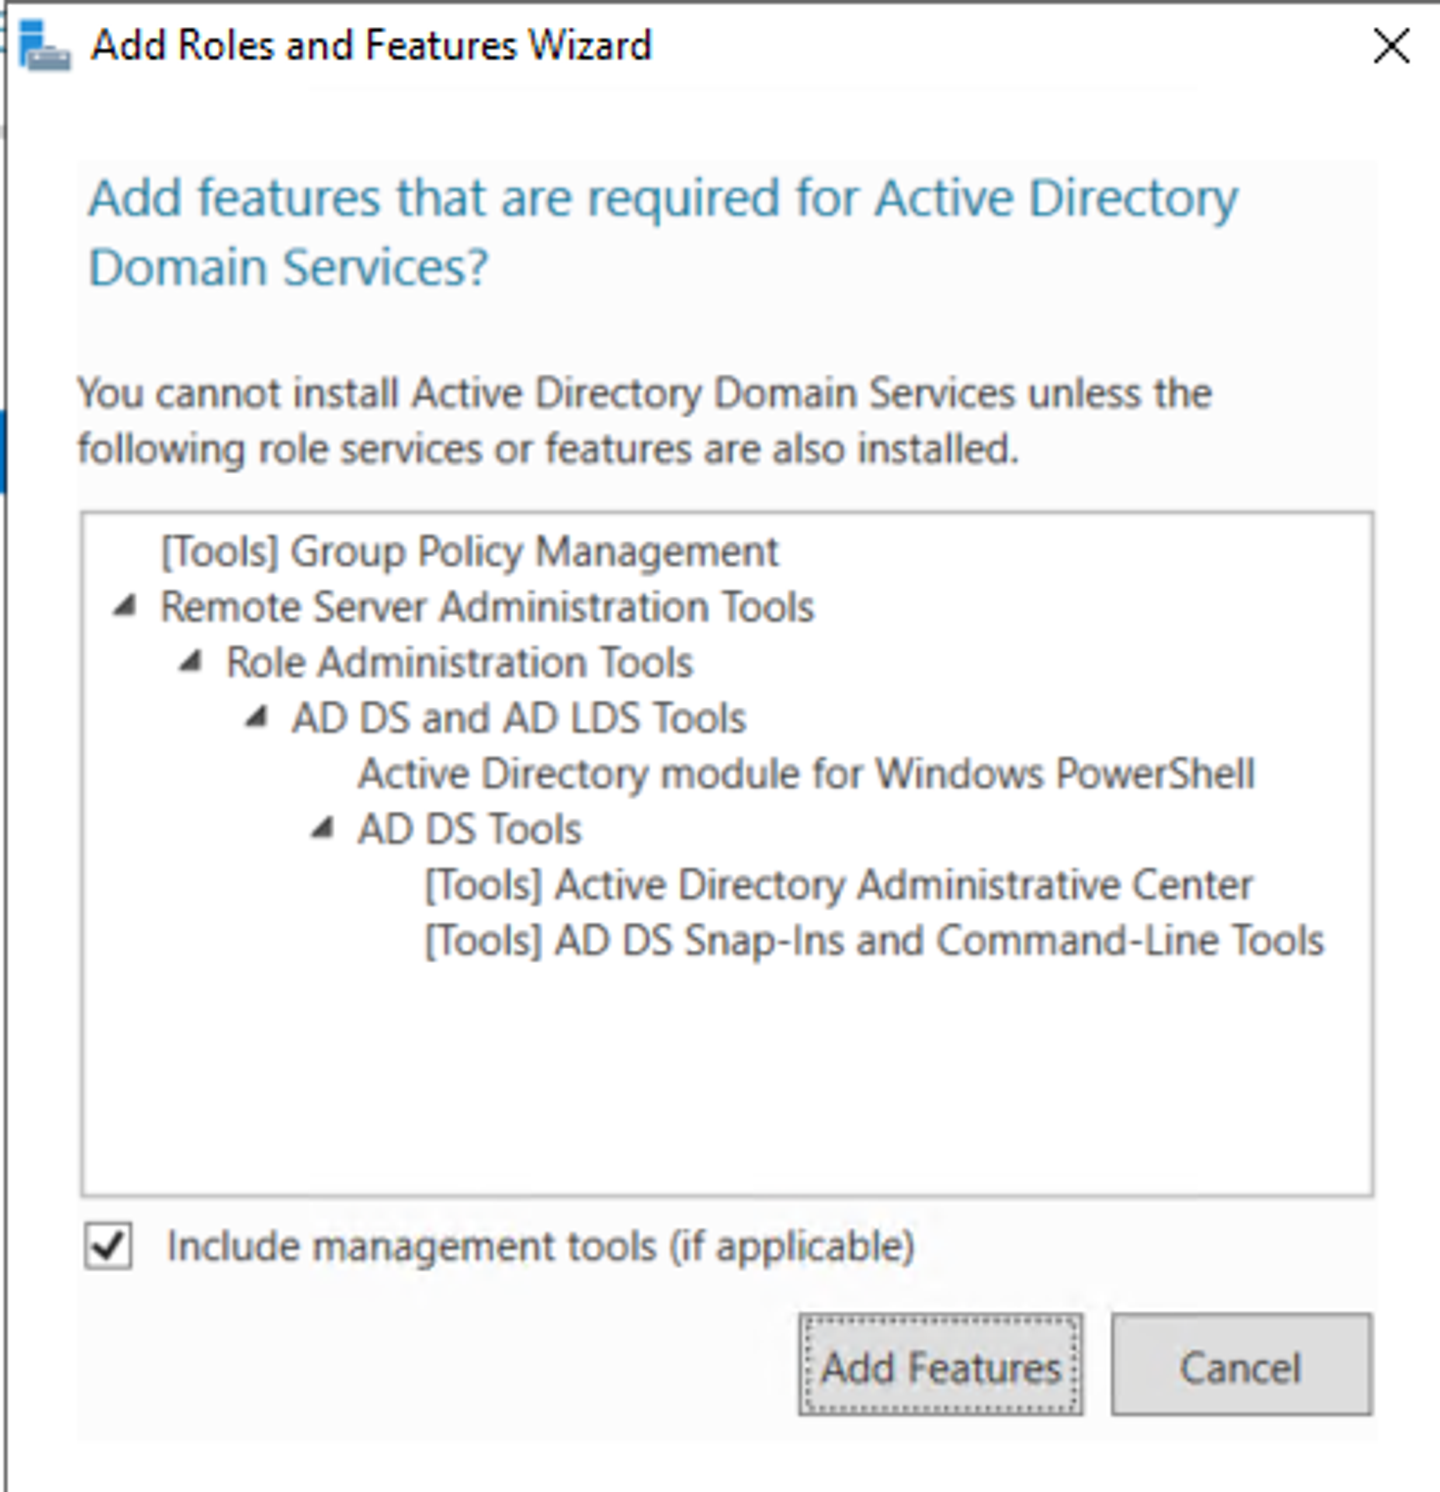Cancel adding the required features
The width and height of the screenshot is (1440, 1492).
coord(1241,1365)
